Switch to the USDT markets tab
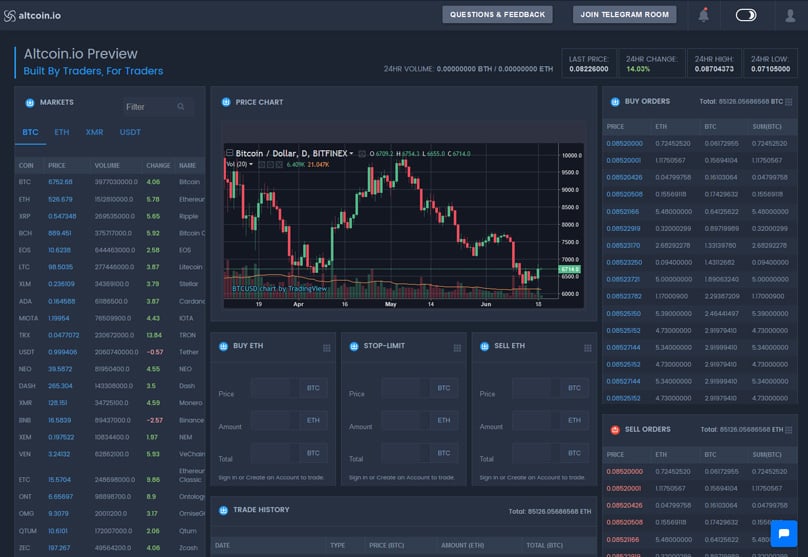 130,132
